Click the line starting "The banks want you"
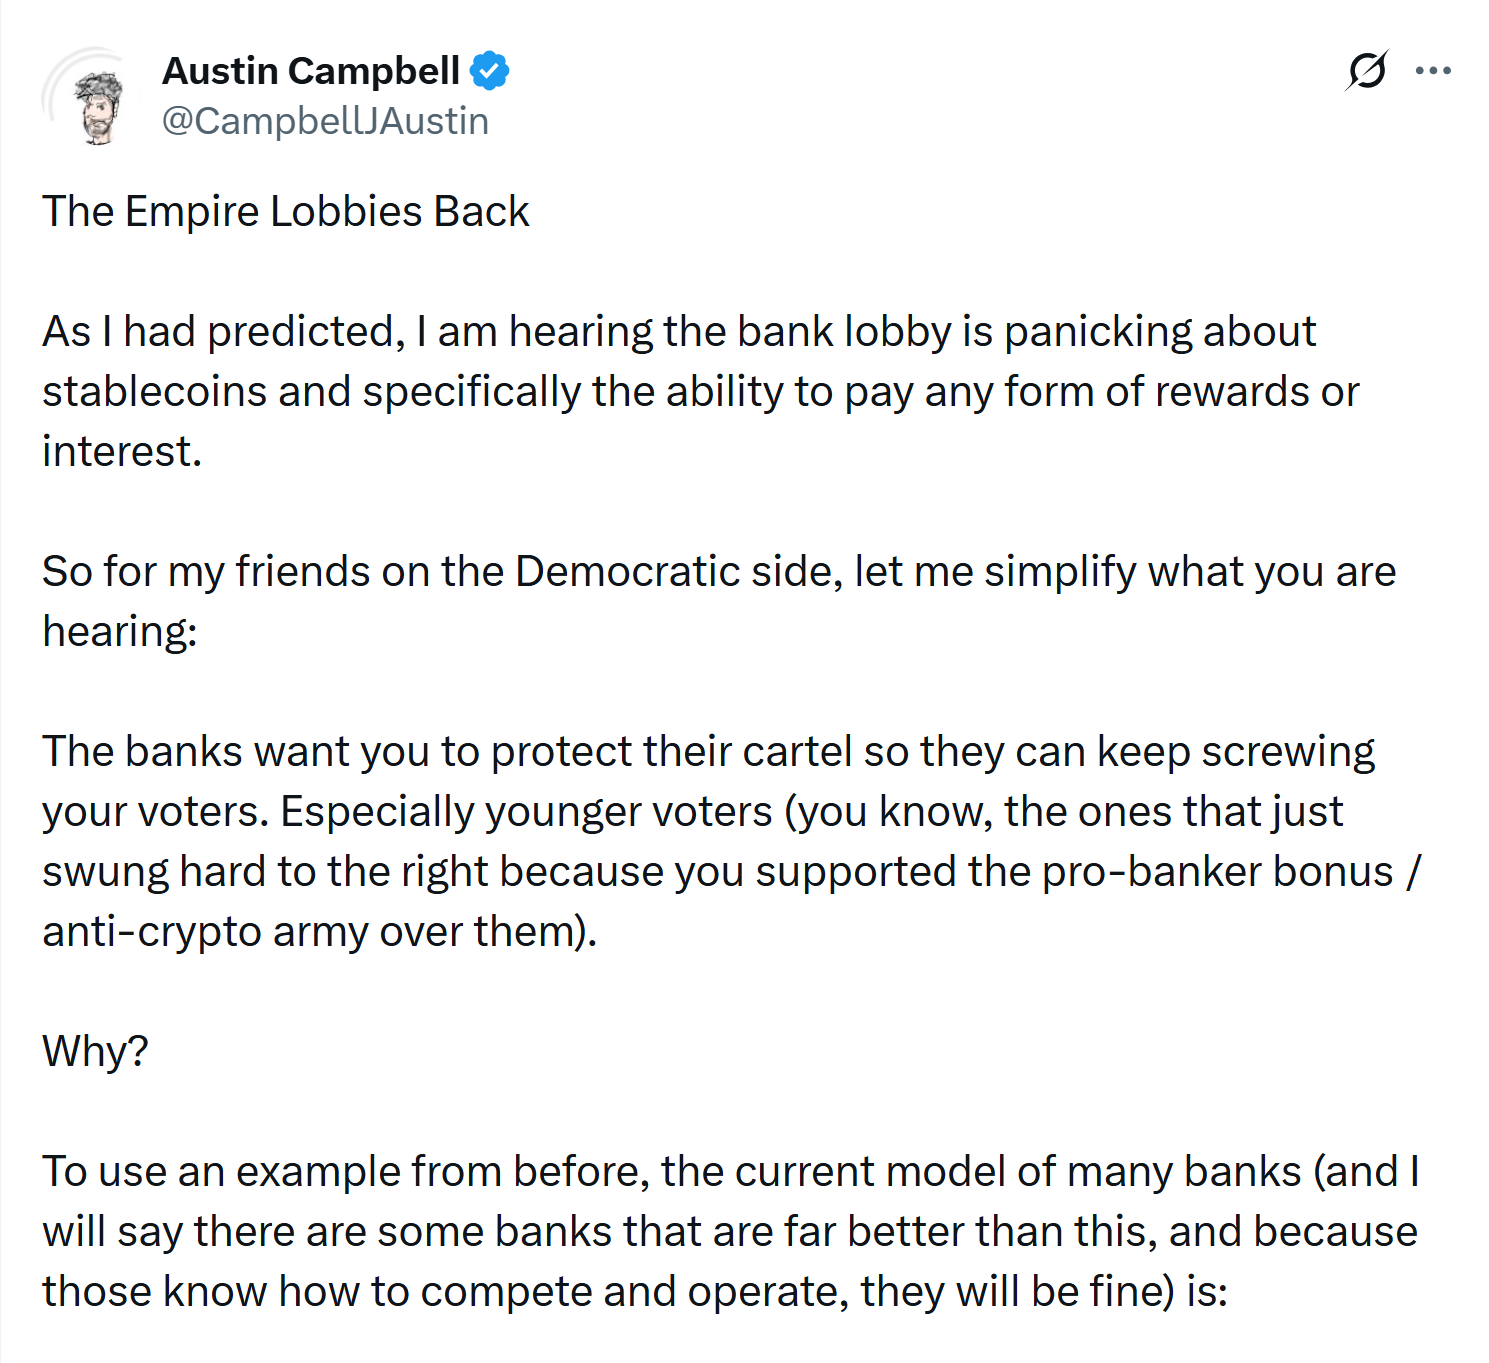The height and width of the screenshot is (1363, 1489). coord(708,752)
